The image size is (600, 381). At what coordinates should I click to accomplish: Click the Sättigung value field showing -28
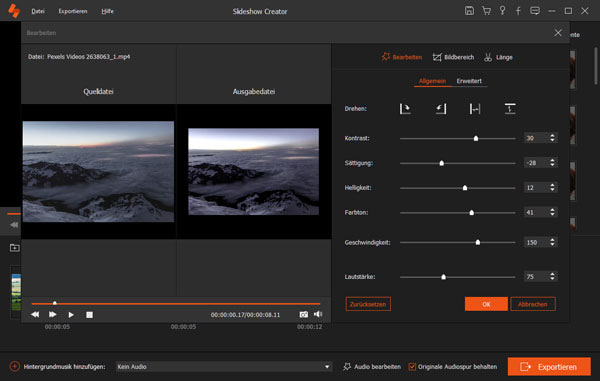(x=536, y=163)
